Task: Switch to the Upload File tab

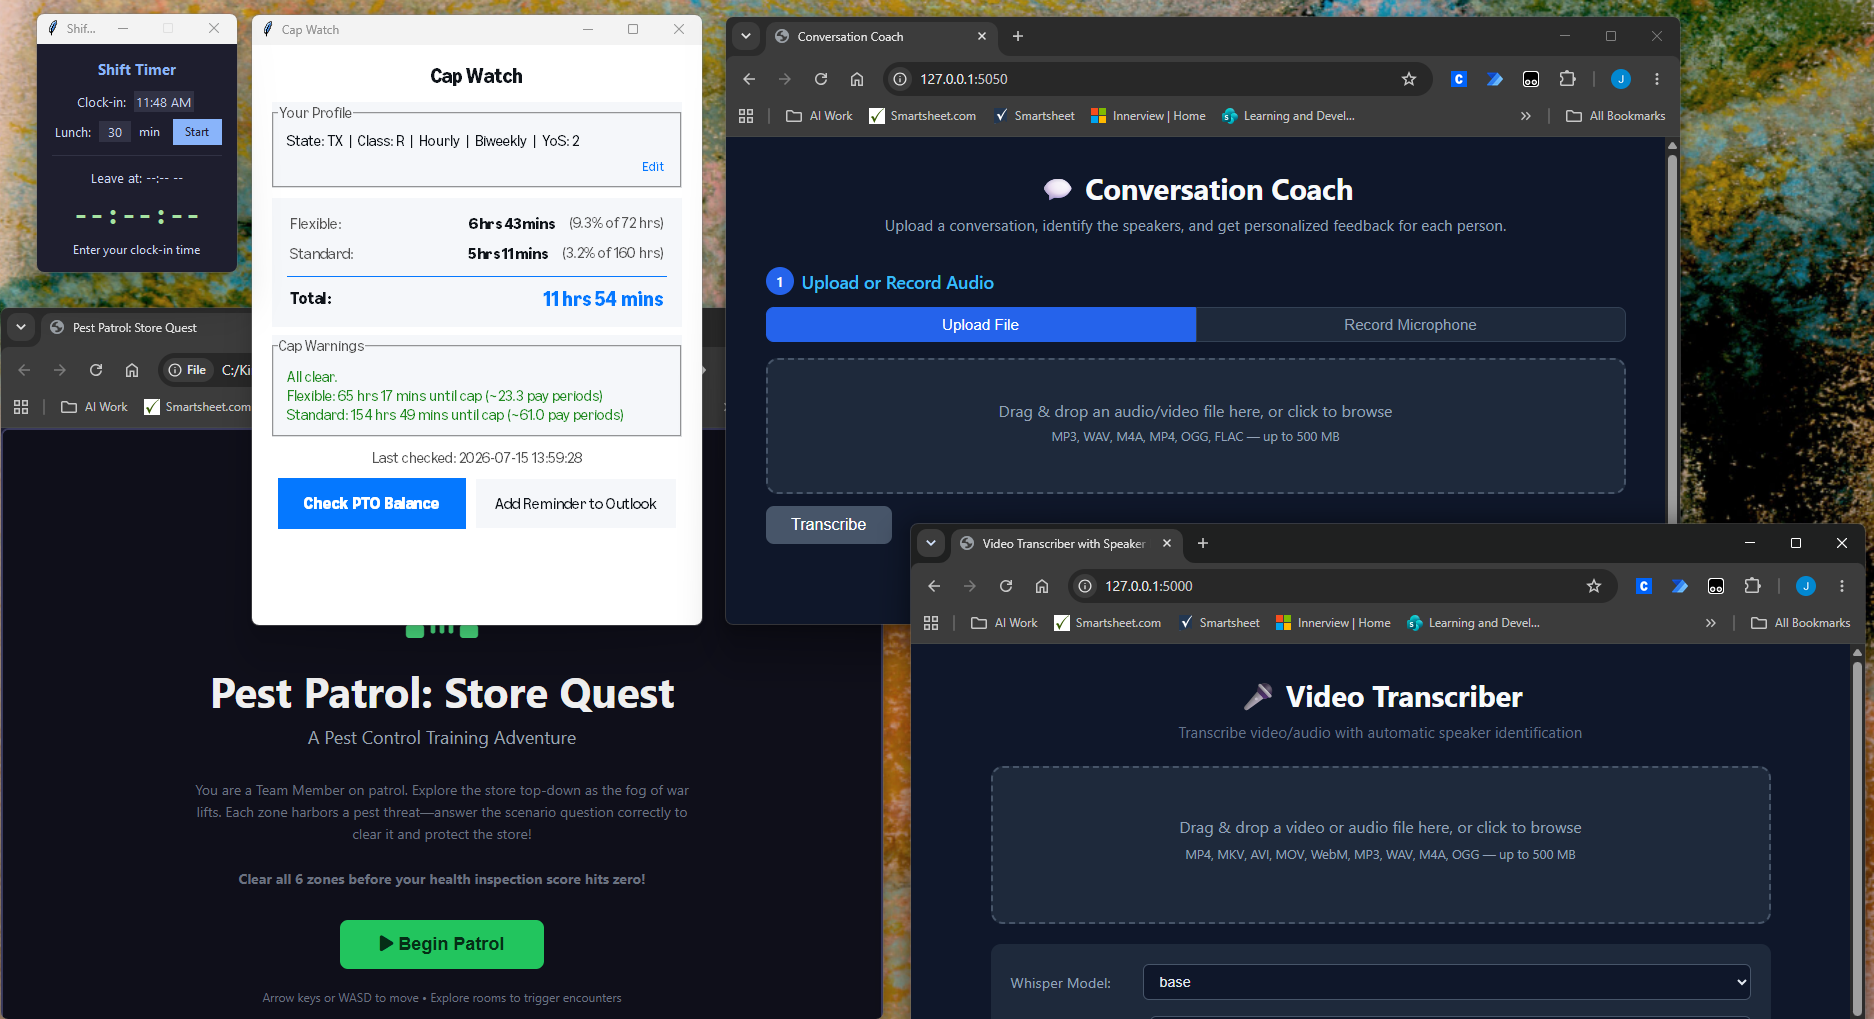Action: [x=981, y=325]
